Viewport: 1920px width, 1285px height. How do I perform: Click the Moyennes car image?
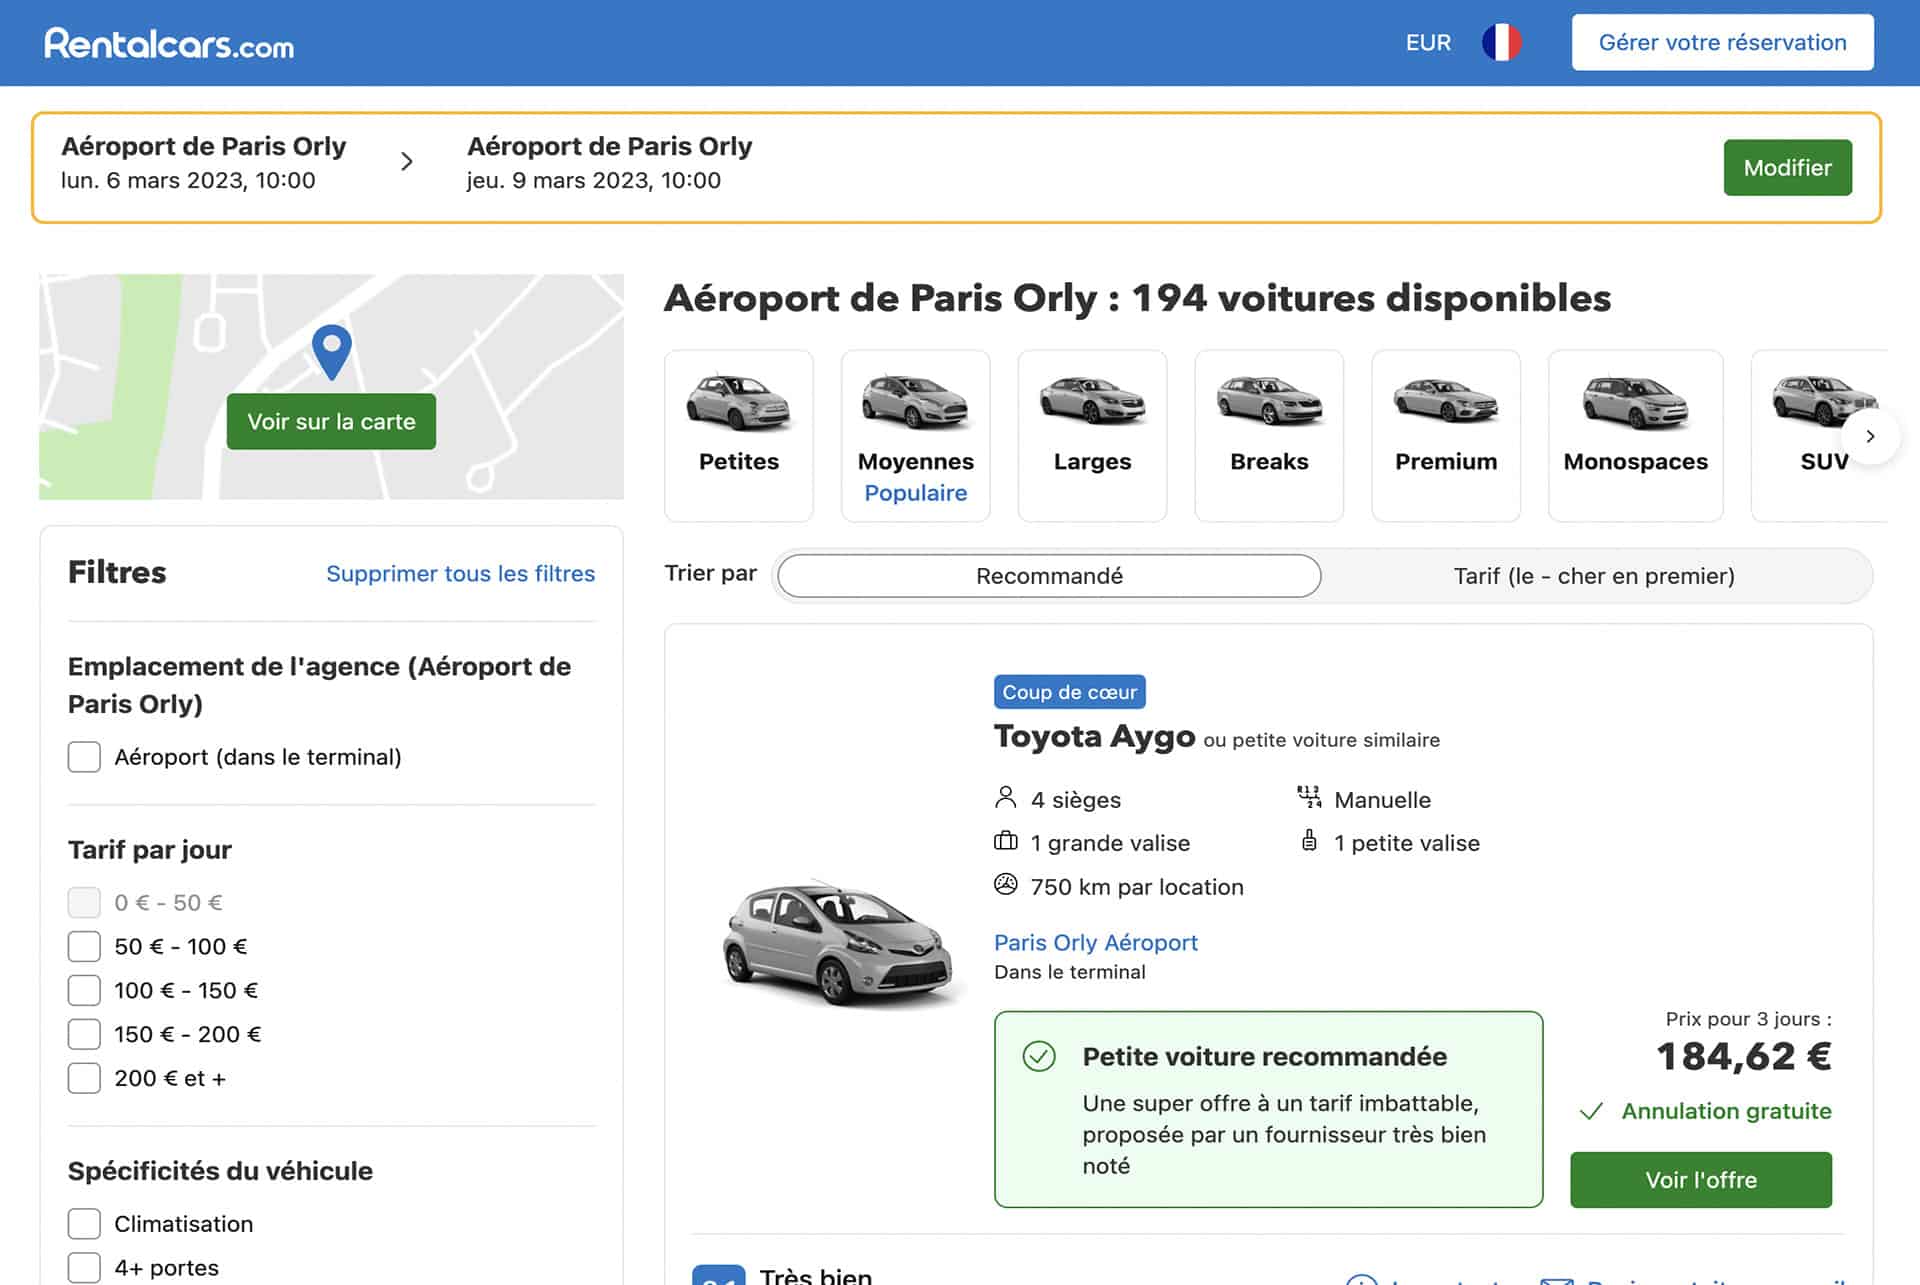[915, 402]
